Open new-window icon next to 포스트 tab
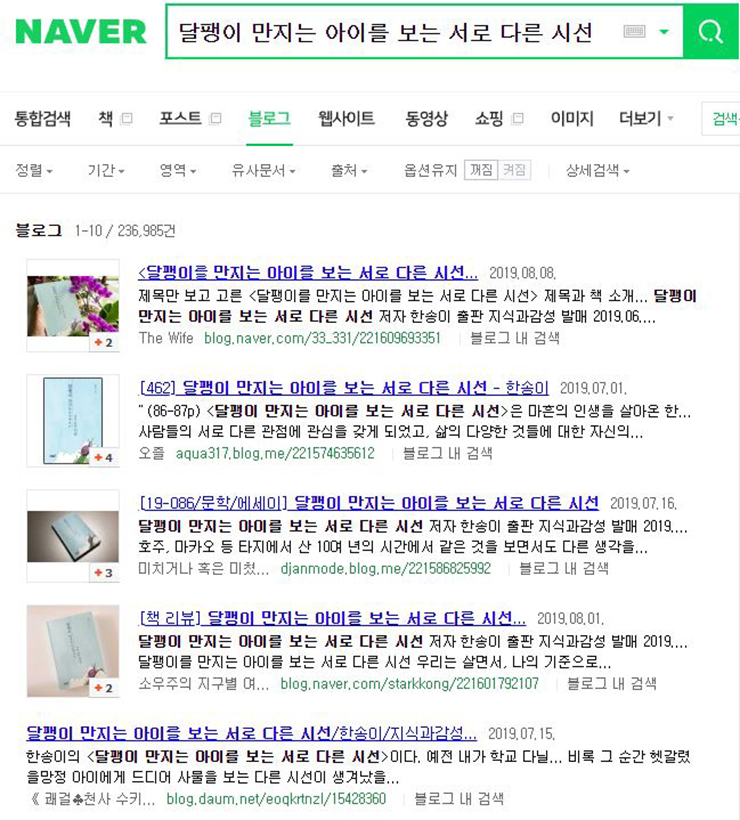Viewport: 740px width, 820px height. [x=215, y=119]
